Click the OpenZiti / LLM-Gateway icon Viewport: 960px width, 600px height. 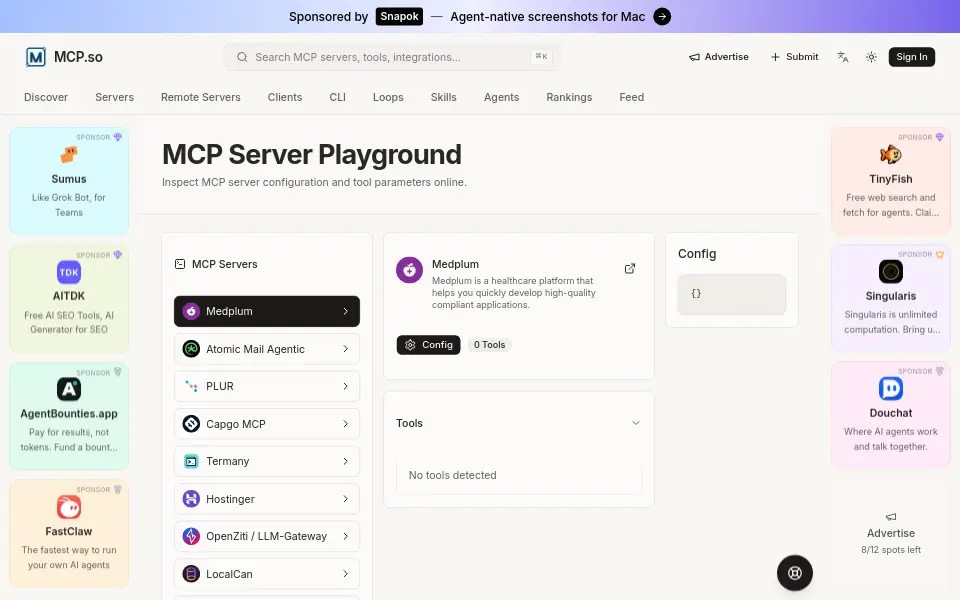point(191,536)
